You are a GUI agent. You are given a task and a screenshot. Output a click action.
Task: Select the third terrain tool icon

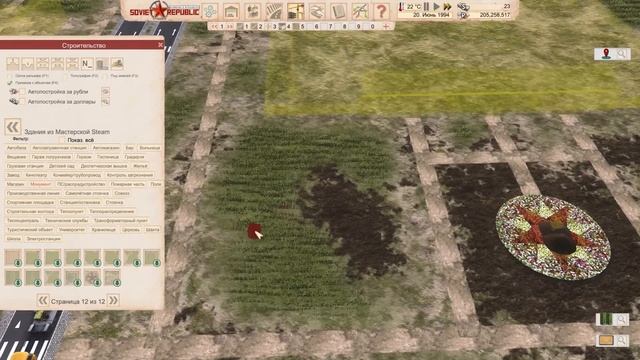42,64
